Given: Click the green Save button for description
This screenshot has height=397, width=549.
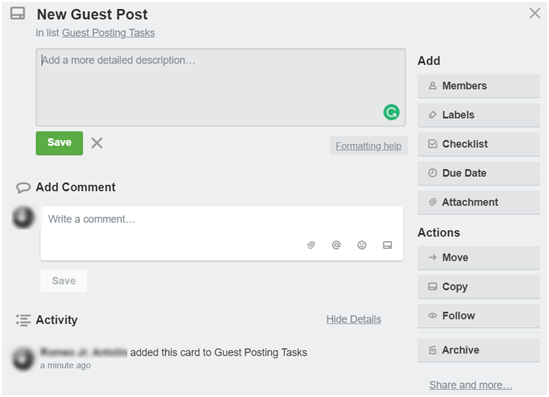Looking at the screenshot, I should pos(59,143).
